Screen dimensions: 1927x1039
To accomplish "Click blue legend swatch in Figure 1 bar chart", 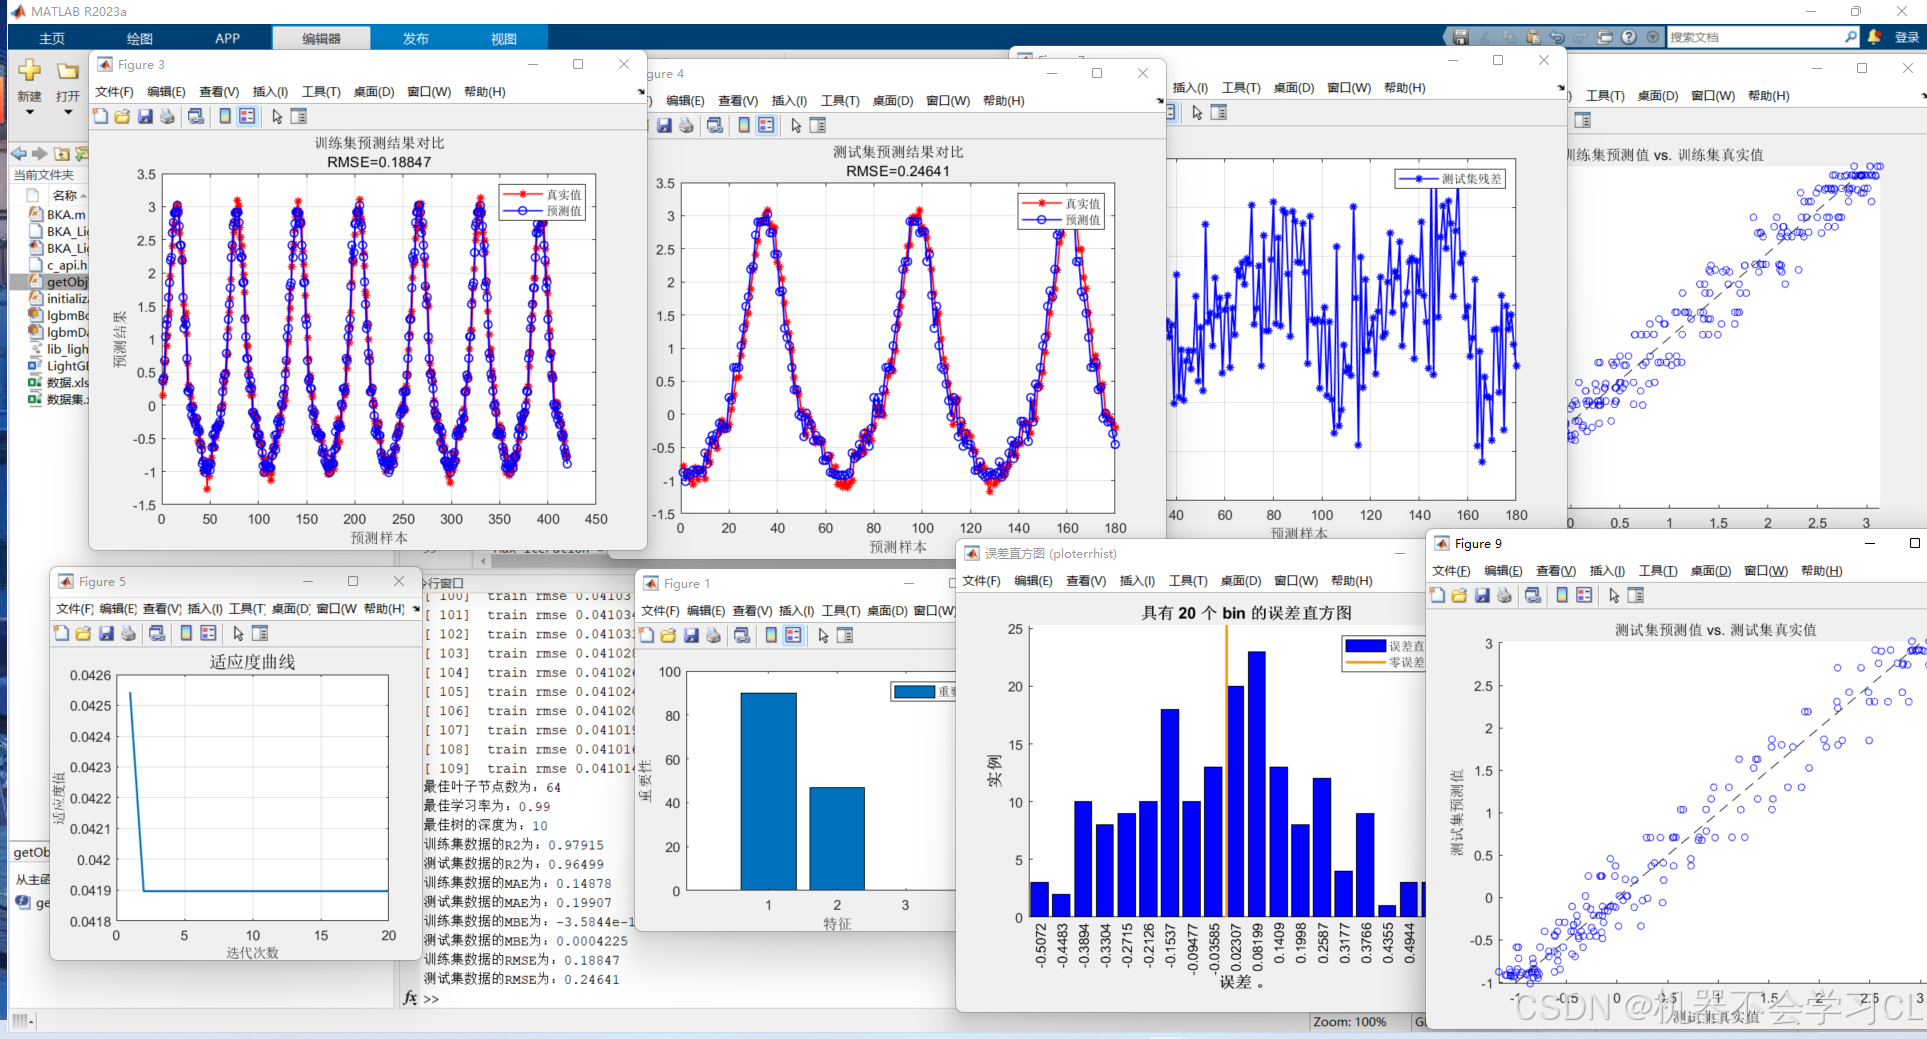I will [x=914, y=691].
